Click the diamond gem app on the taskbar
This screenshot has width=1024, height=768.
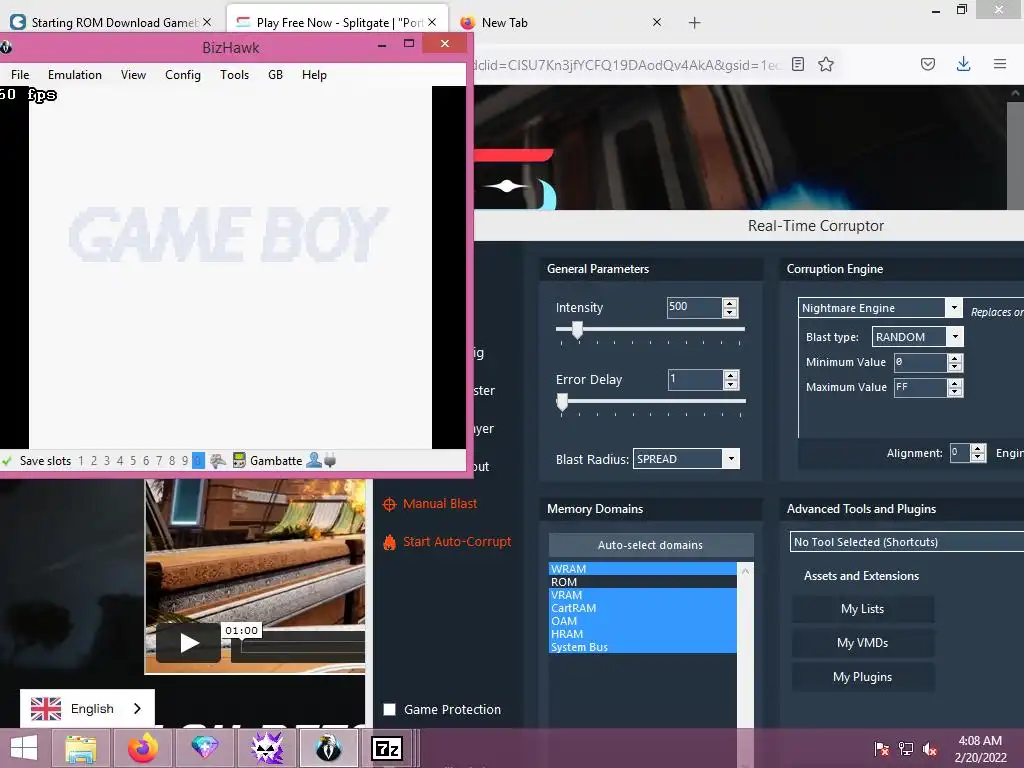pos(204,747)
